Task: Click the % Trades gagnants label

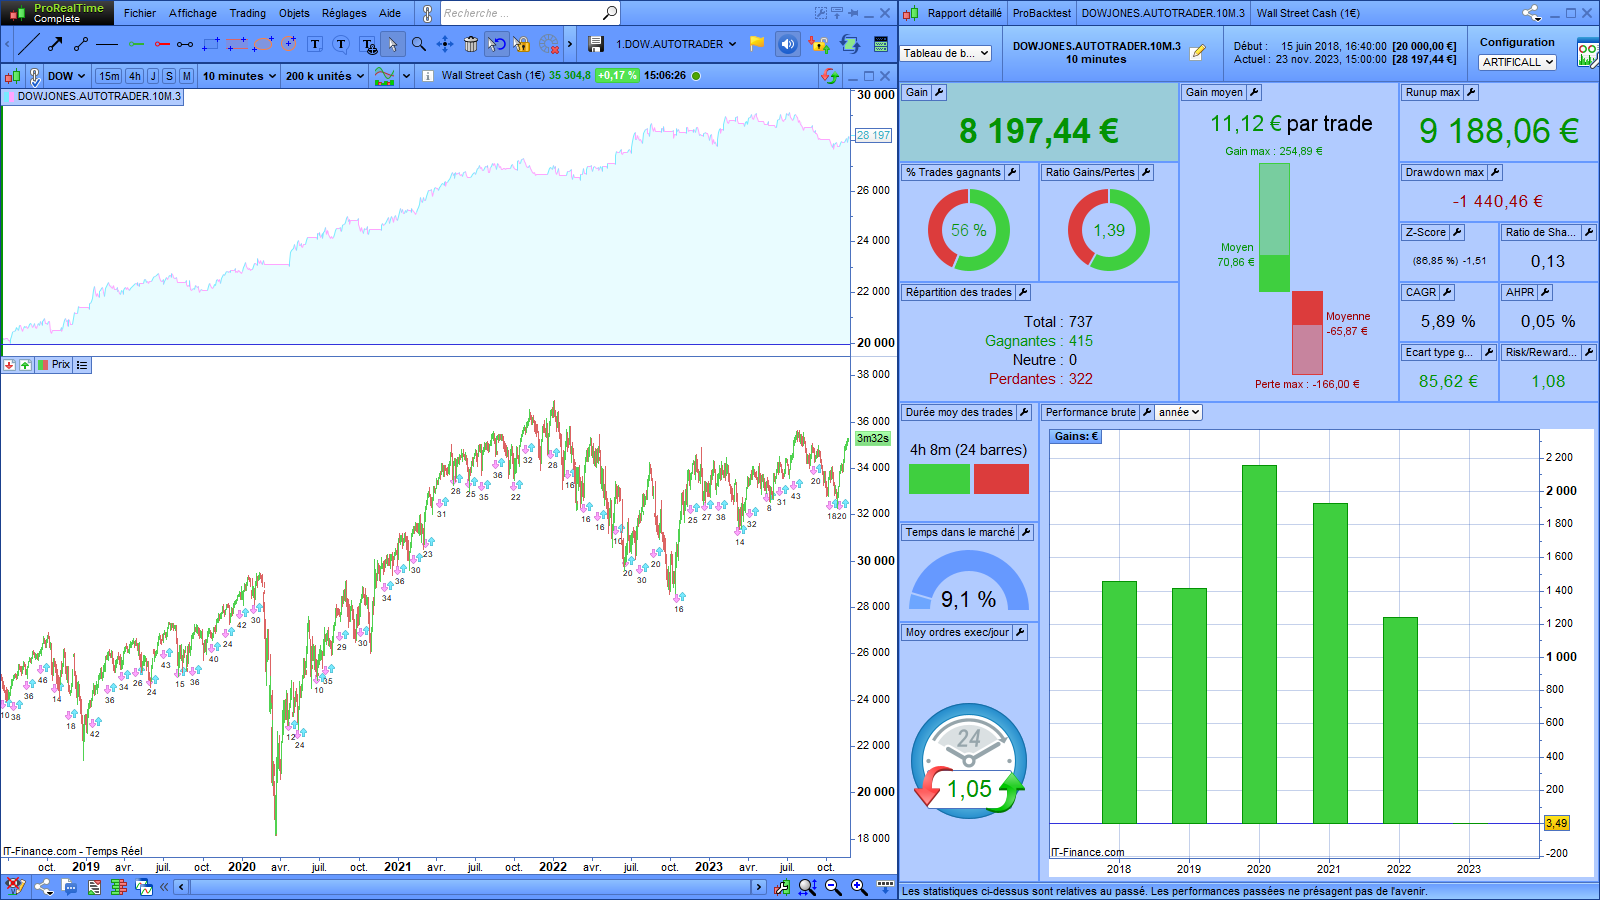Action: click(954, 172)
